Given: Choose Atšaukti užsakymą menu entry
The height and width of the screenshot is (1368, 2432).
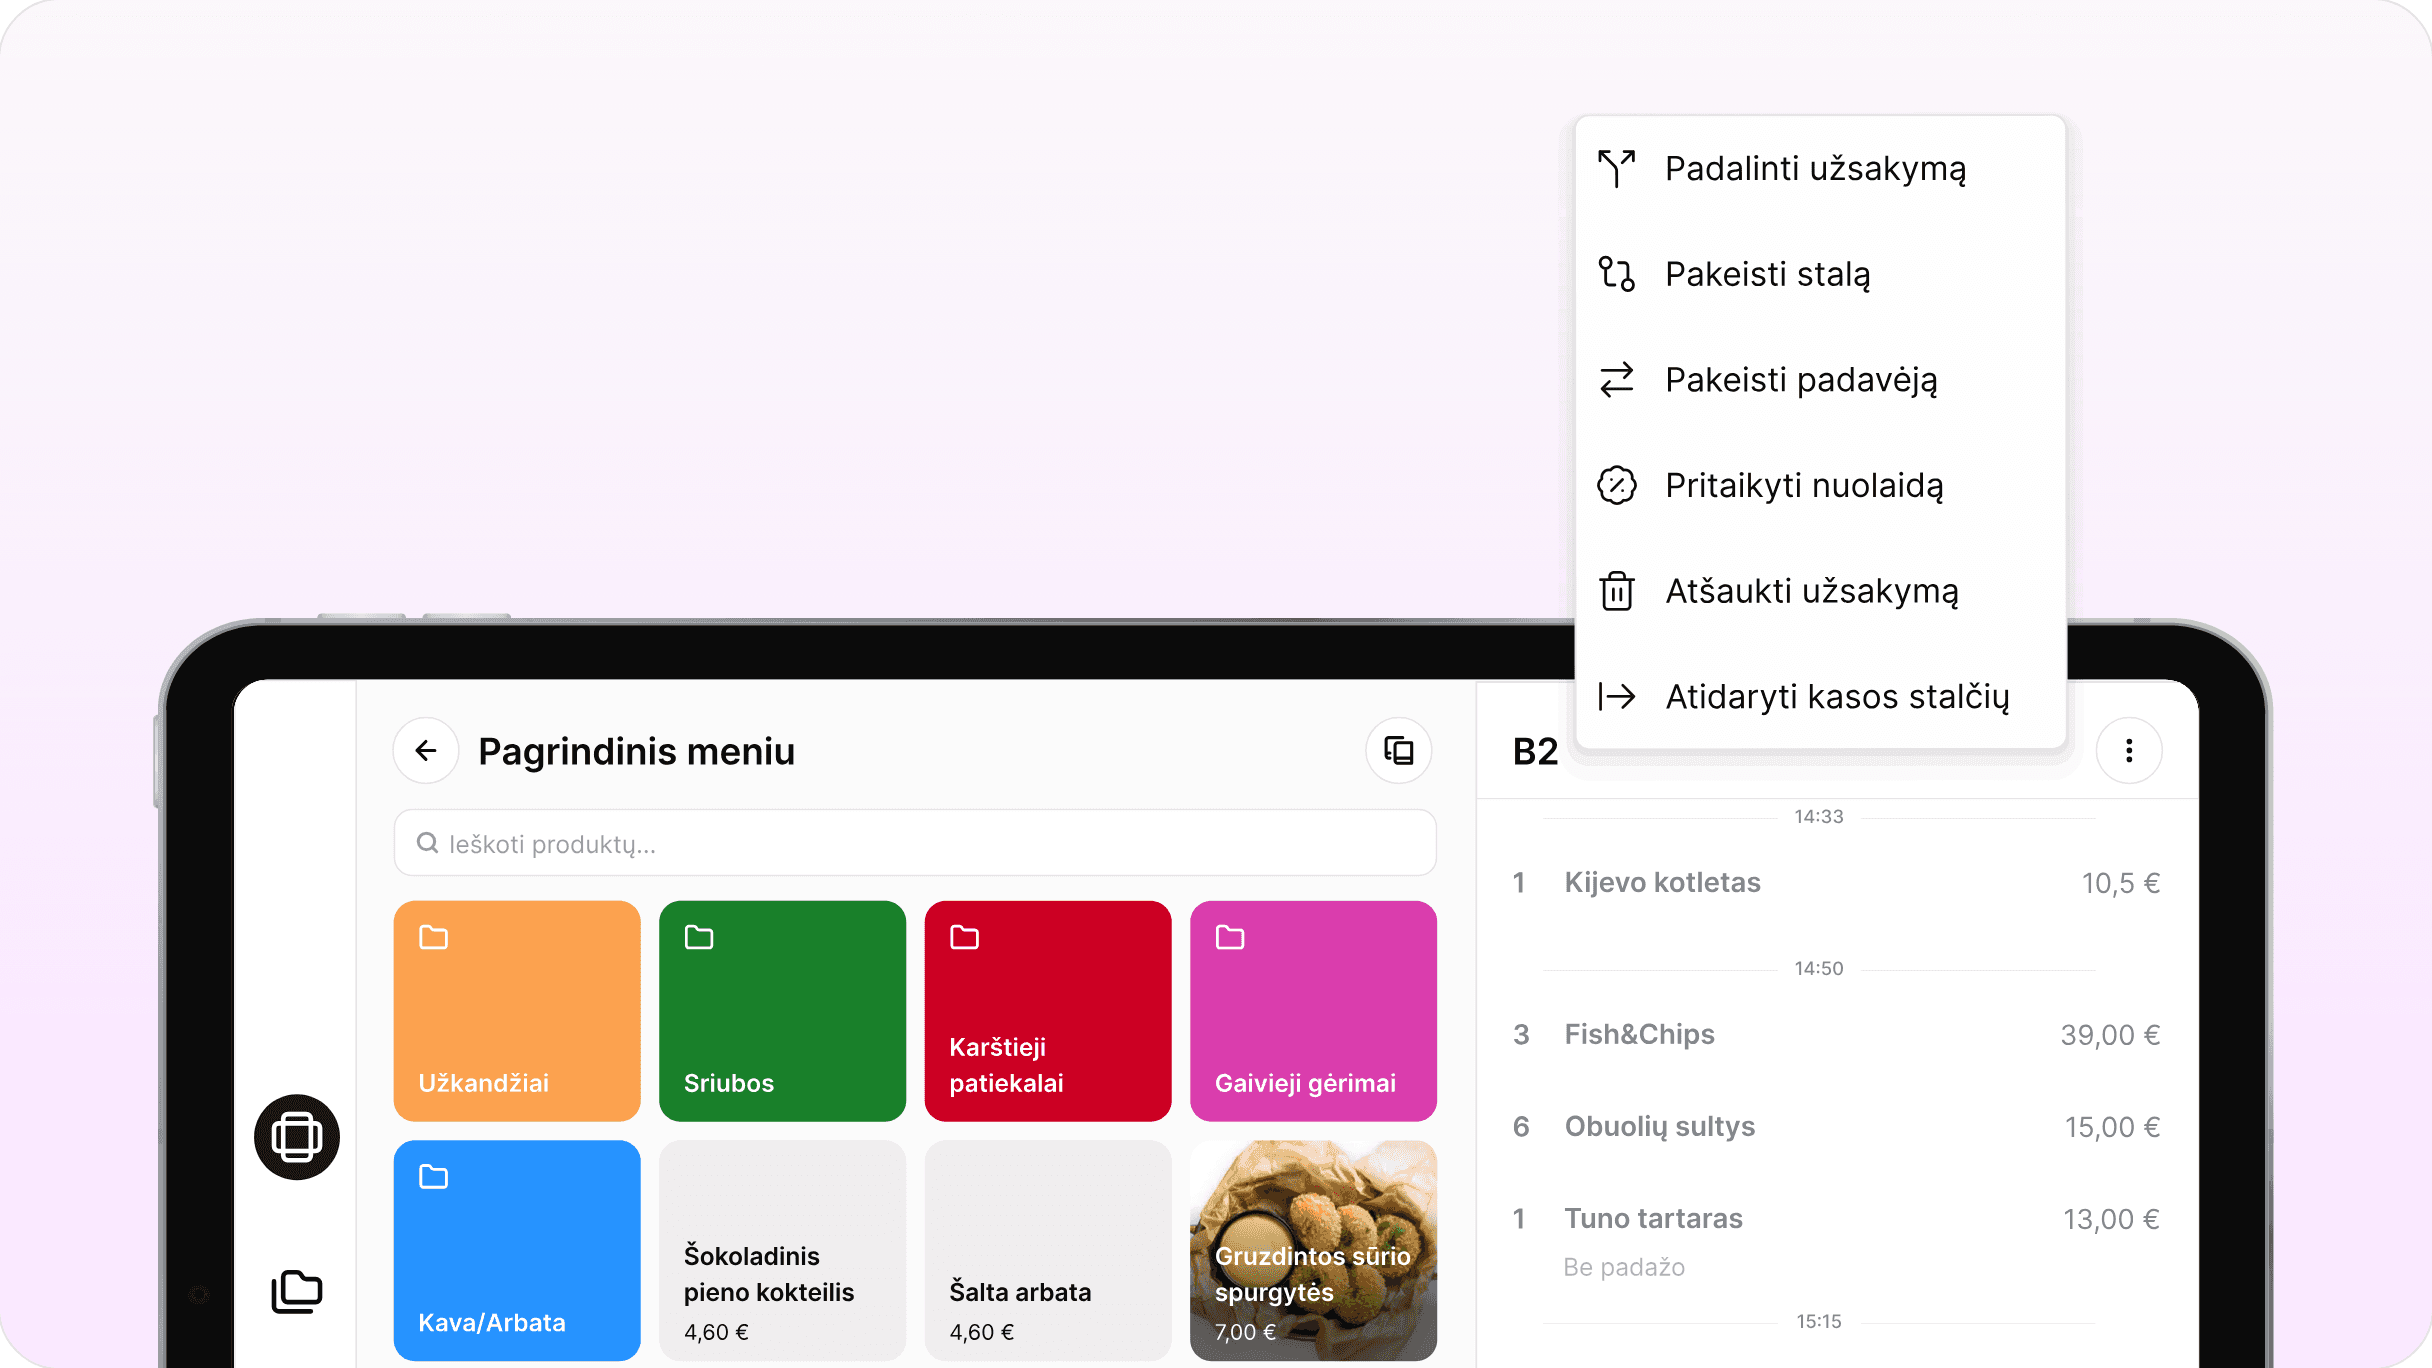Looking at the screenshot, I should pos(1820,591).
